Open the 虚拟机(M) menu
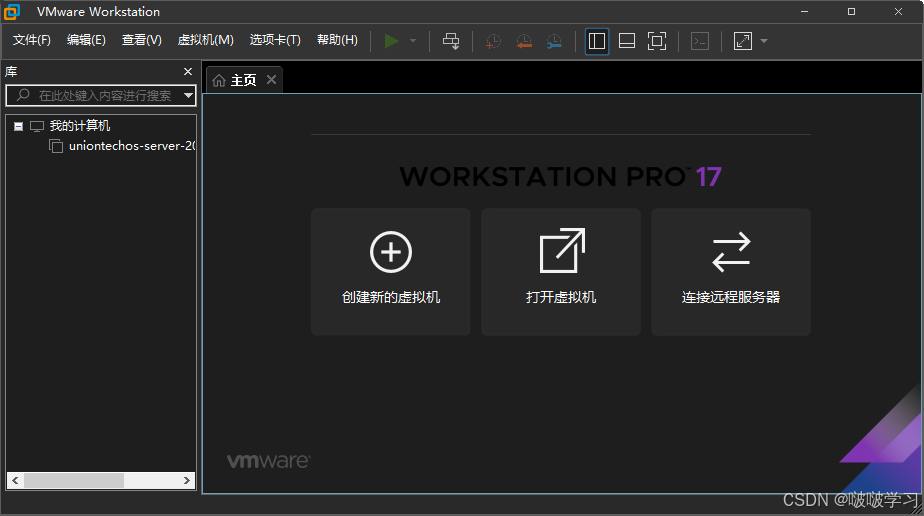924x516 pixels. click(206, 40)
